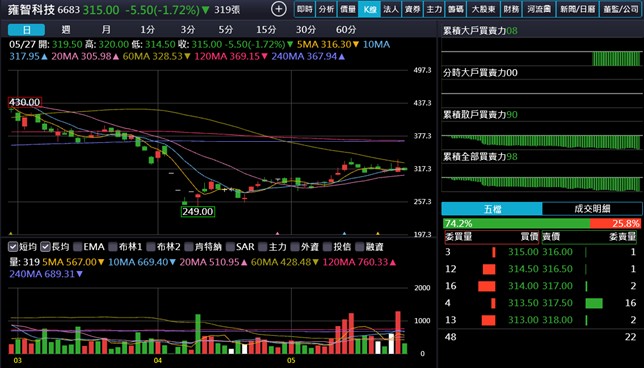Click the bid price 314.50

click(523, 269)
